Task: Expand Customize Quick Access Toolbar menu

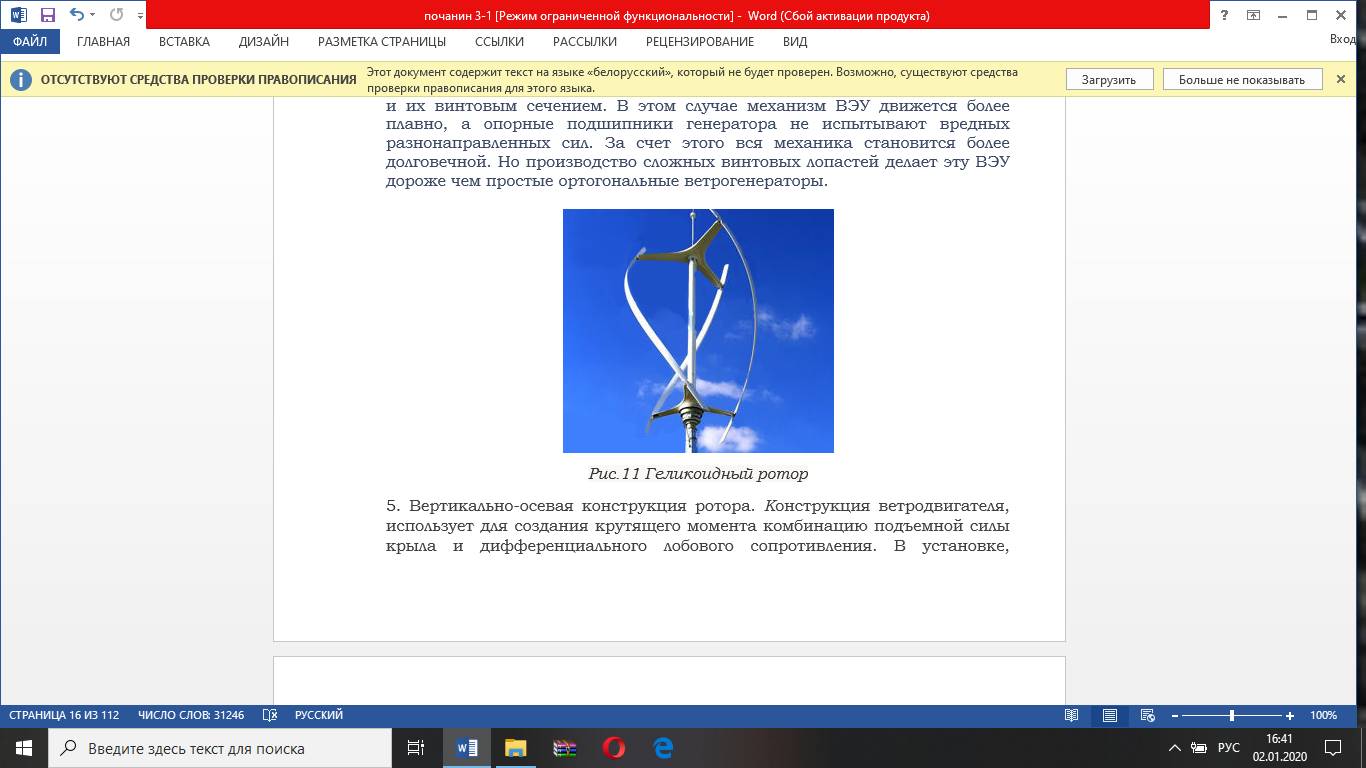Action: (139, 17)
